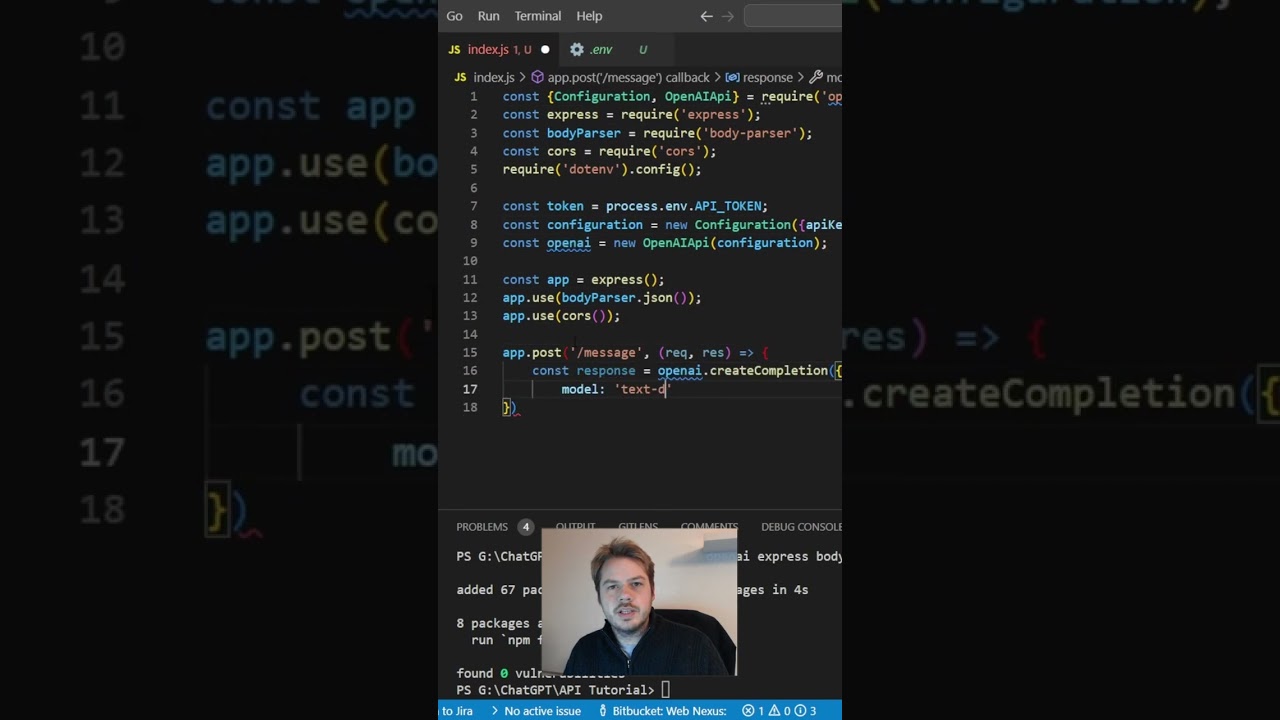Viewport: 1280px width, 720px height.
Task: Go forward with the right navigation arrow
Action: 727,16
